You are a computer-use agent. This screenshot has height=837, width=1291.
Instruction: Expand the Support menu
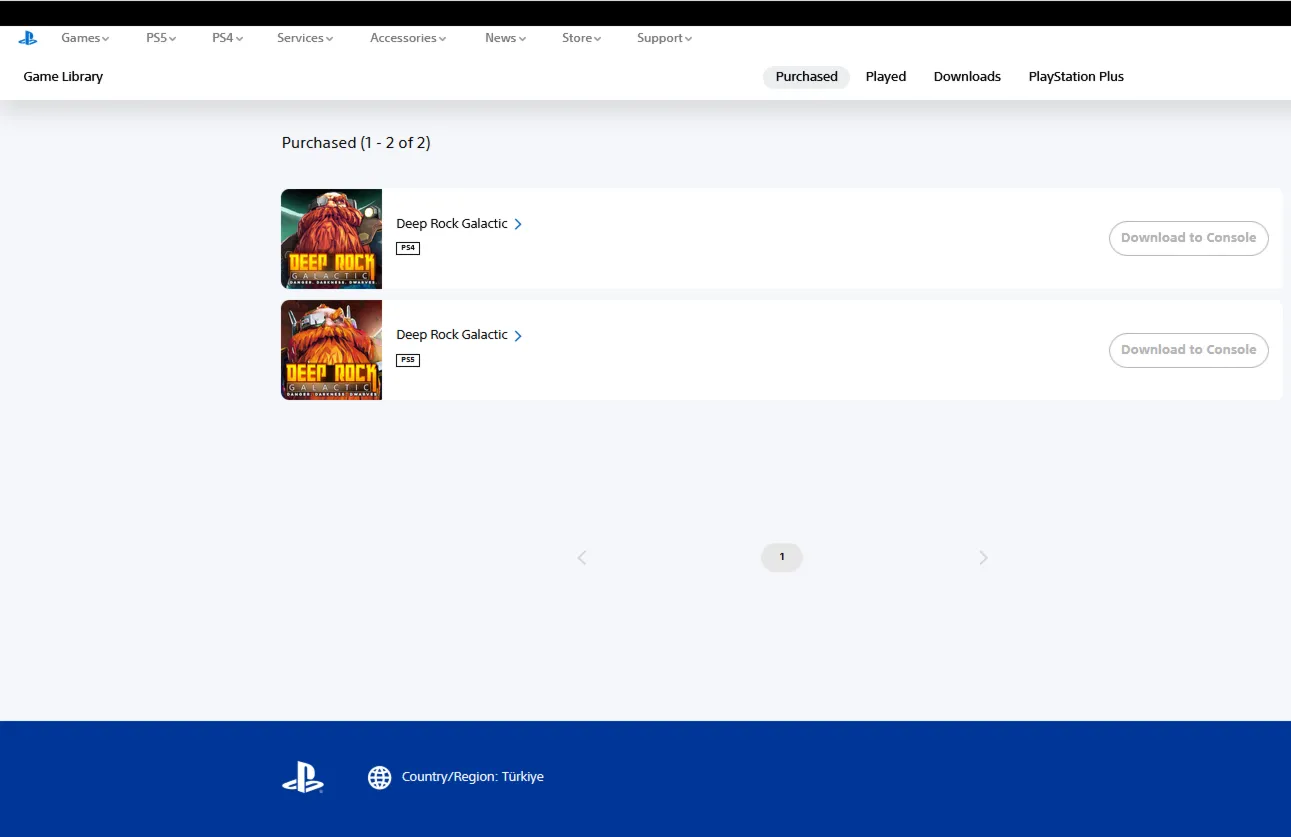[665, 38]
